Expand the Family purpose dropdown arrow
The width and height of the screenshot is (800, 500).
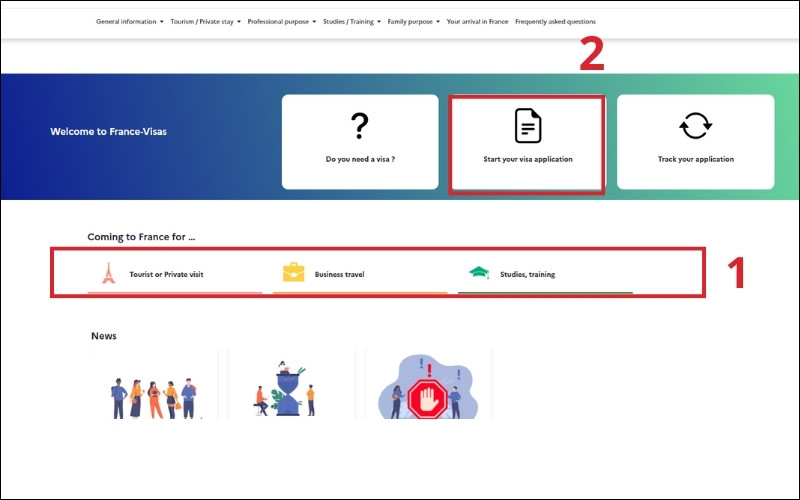438,21
